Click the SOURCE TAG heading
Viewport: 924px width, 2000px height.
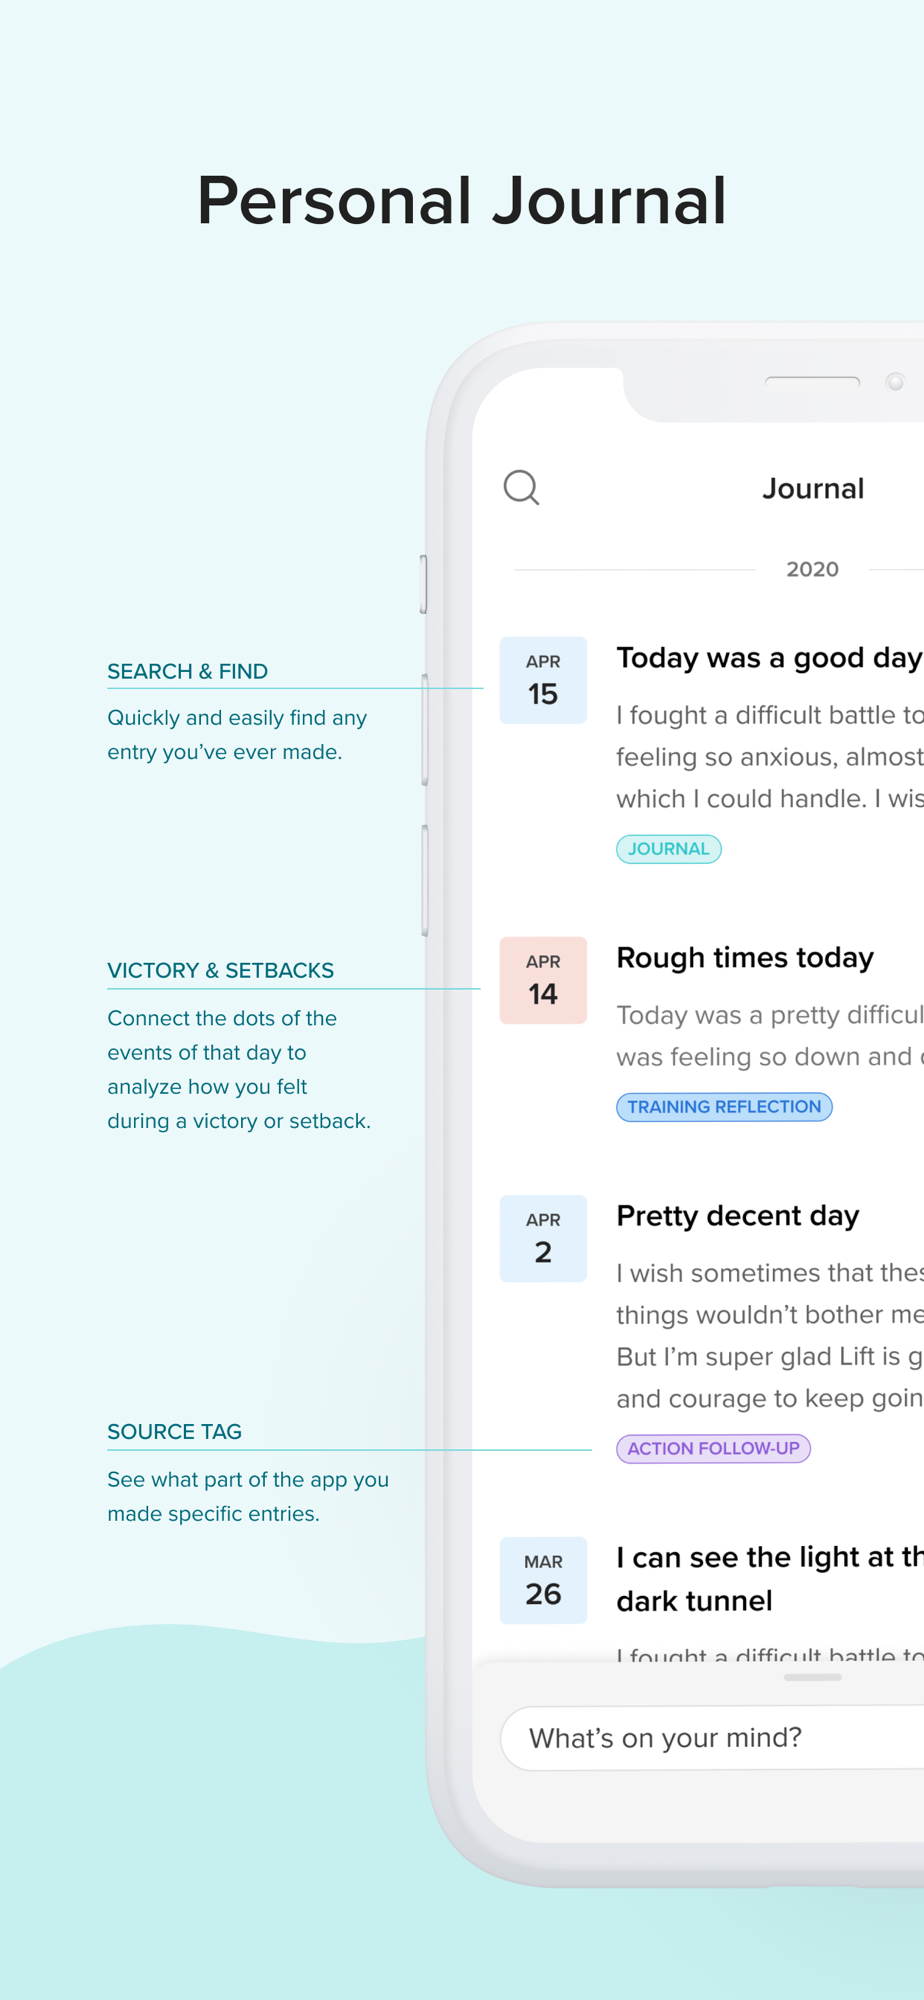tap(175, 1432)
